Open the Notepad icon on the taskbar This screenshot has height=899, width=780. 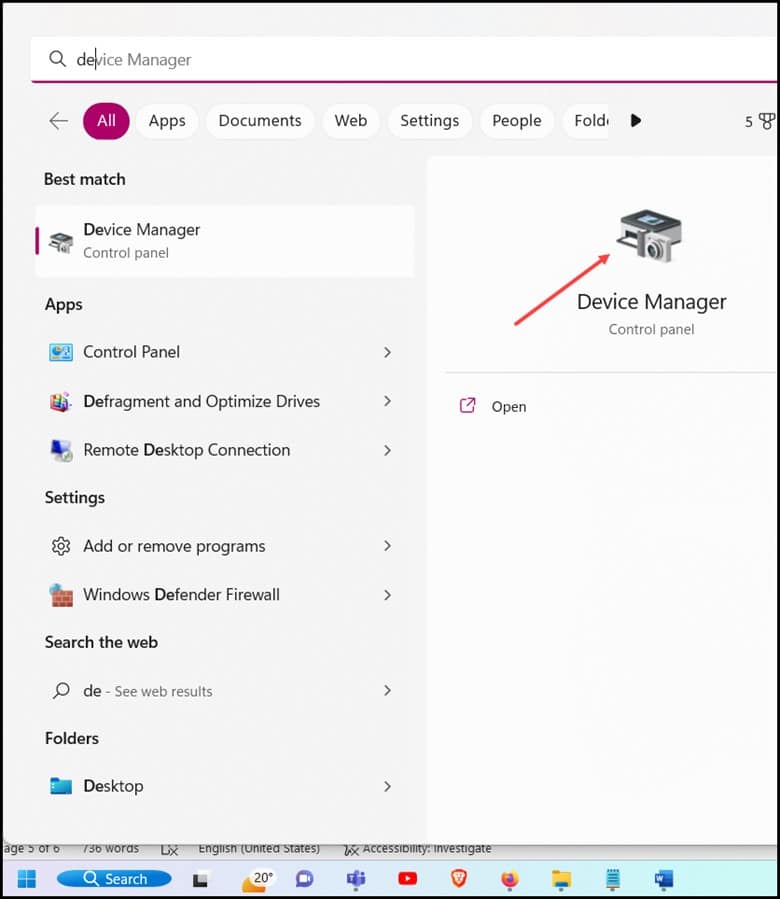point(613,880)
